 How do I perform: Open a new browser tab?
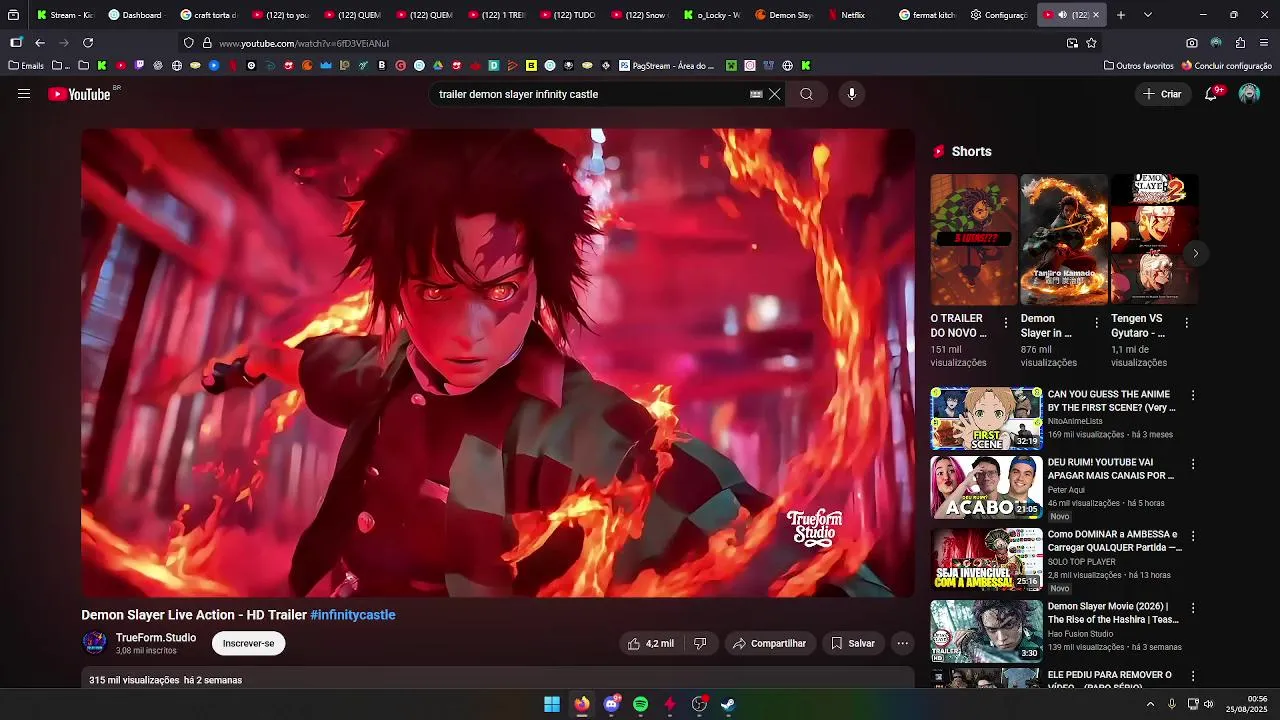click(1121, 15)
